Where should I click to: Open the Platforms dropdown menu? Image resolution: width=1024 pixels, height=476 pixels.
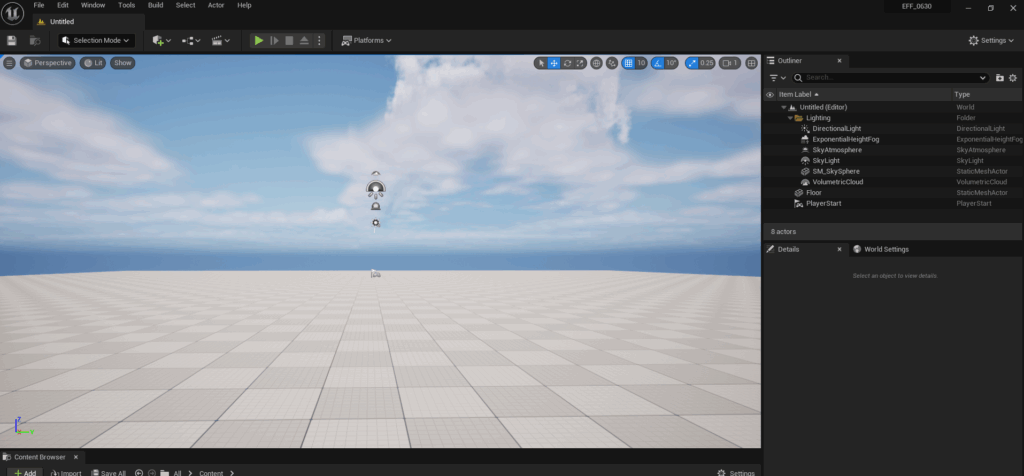click(366, 40)
